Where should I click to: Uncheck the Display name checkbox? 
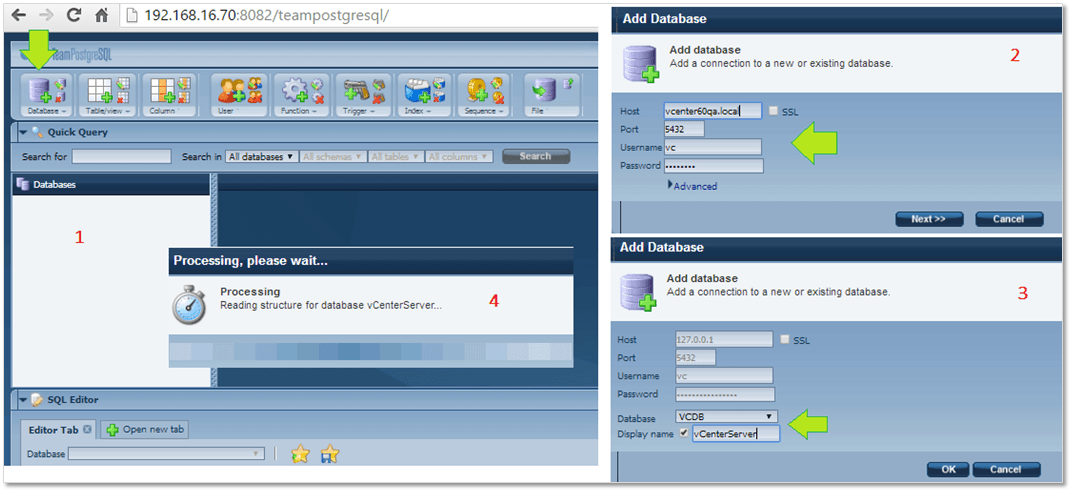coord(684,433)
